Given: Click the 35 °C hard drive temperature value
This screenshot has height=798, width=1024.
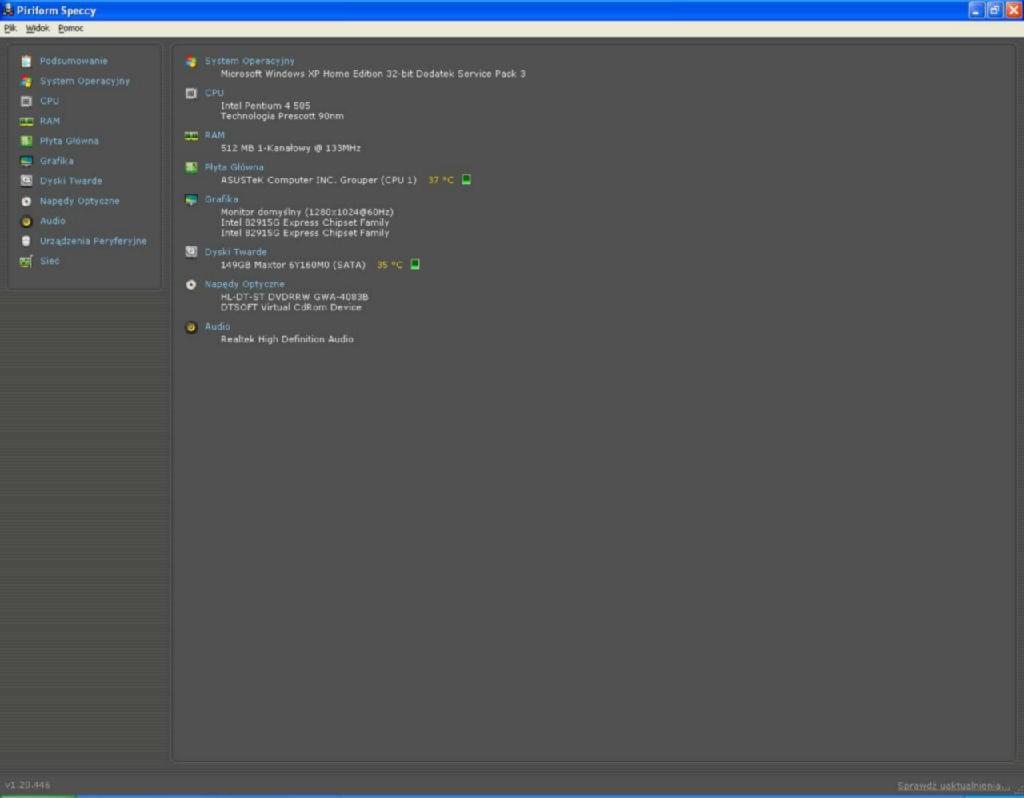Looking at the screenshot, I should [390, 265].
